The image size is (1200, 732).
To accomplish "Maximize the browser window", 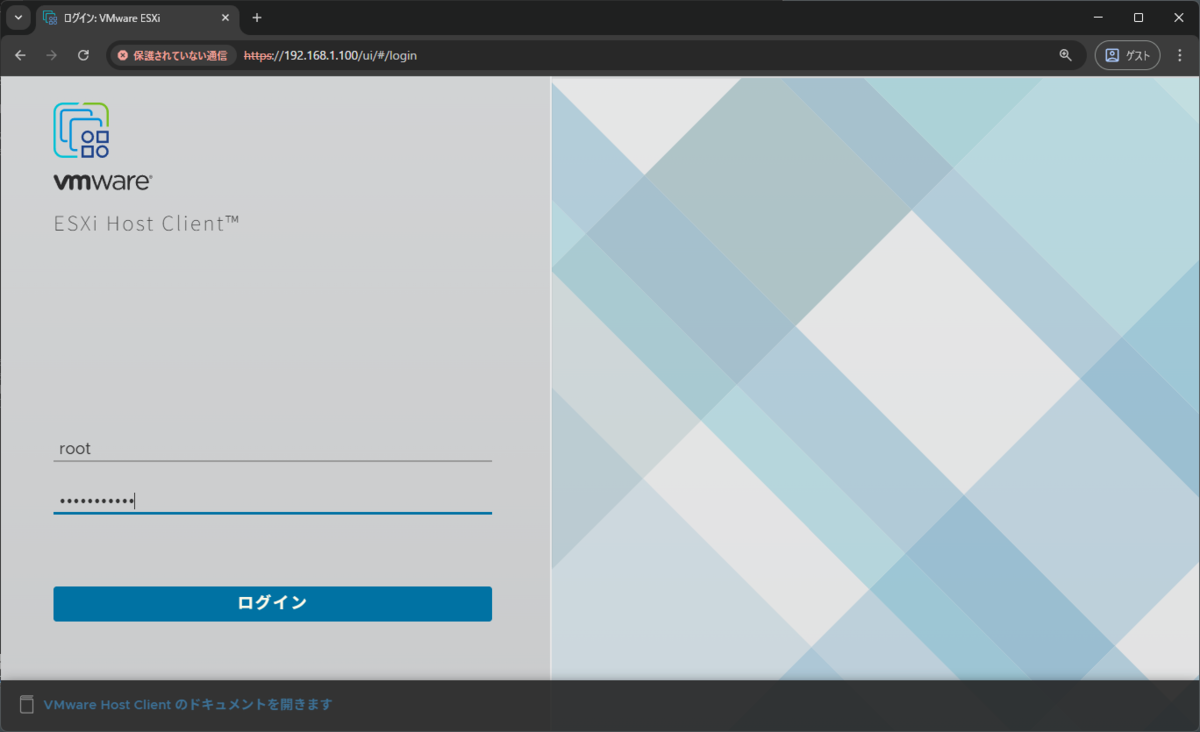I will pos(1138,17).
